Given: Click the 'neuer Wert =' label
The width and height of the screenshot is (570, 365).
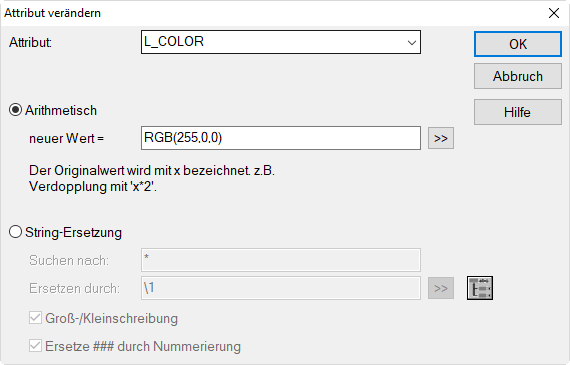Looking at the screenshot, I should (67, 139).
